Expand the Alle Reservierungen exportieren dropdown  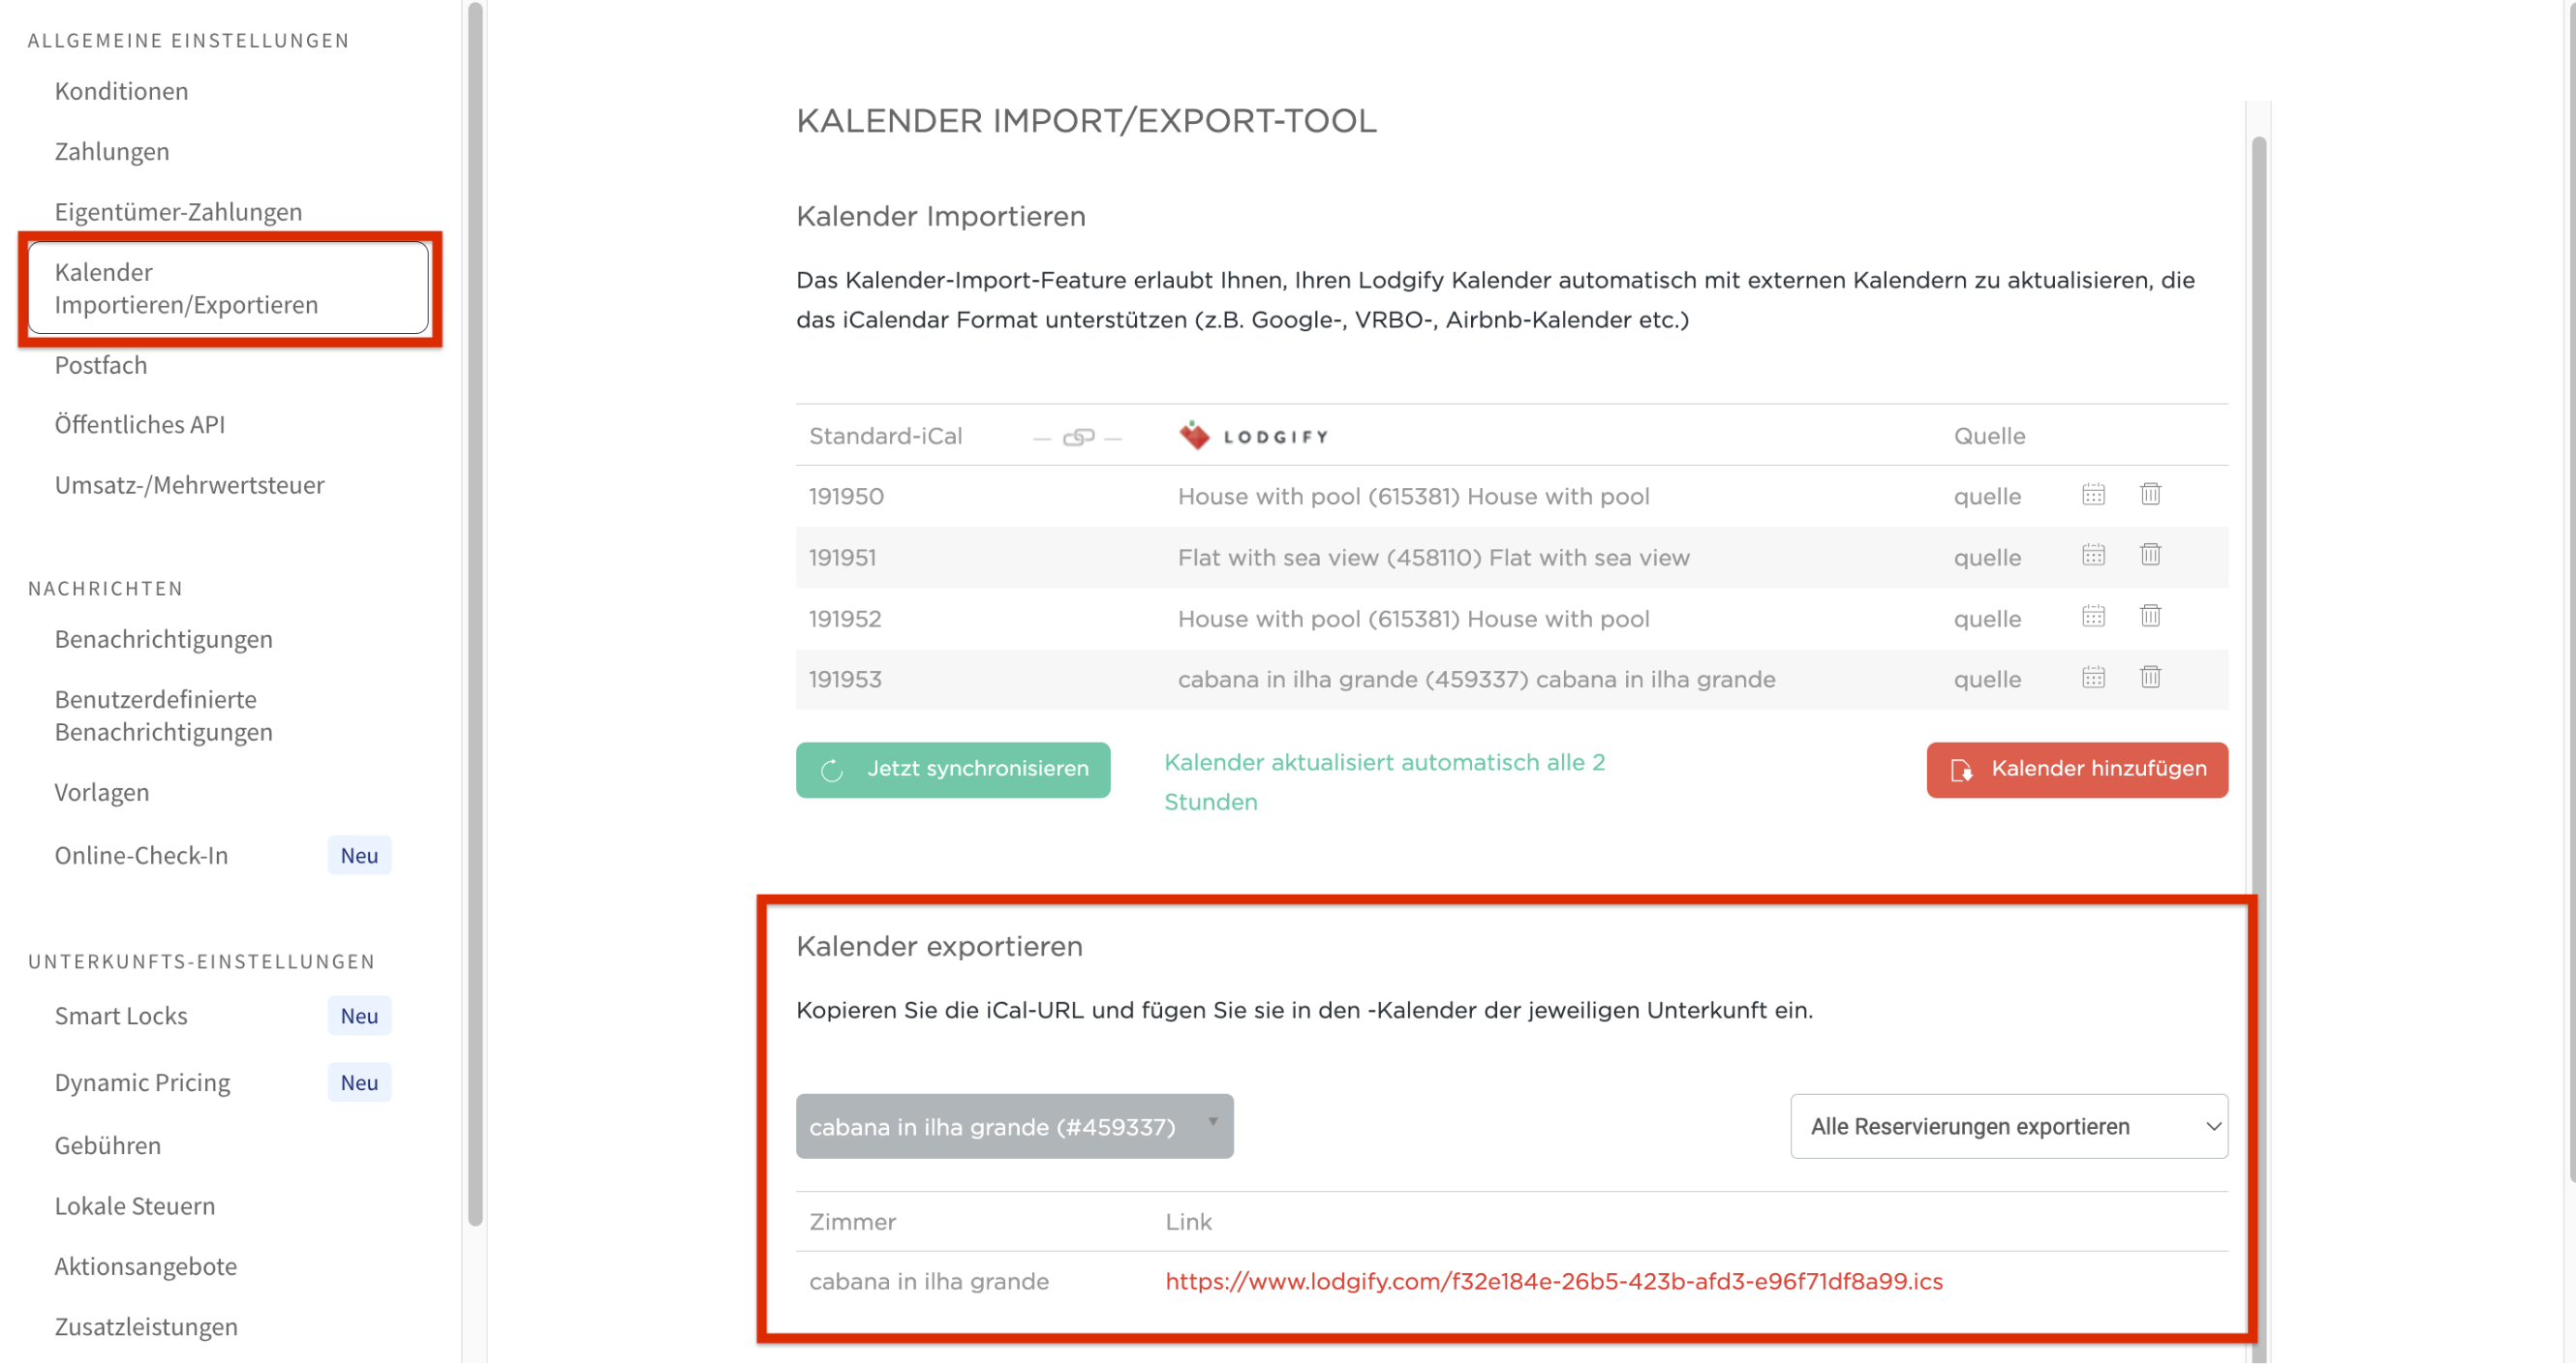(2008, 1127)
